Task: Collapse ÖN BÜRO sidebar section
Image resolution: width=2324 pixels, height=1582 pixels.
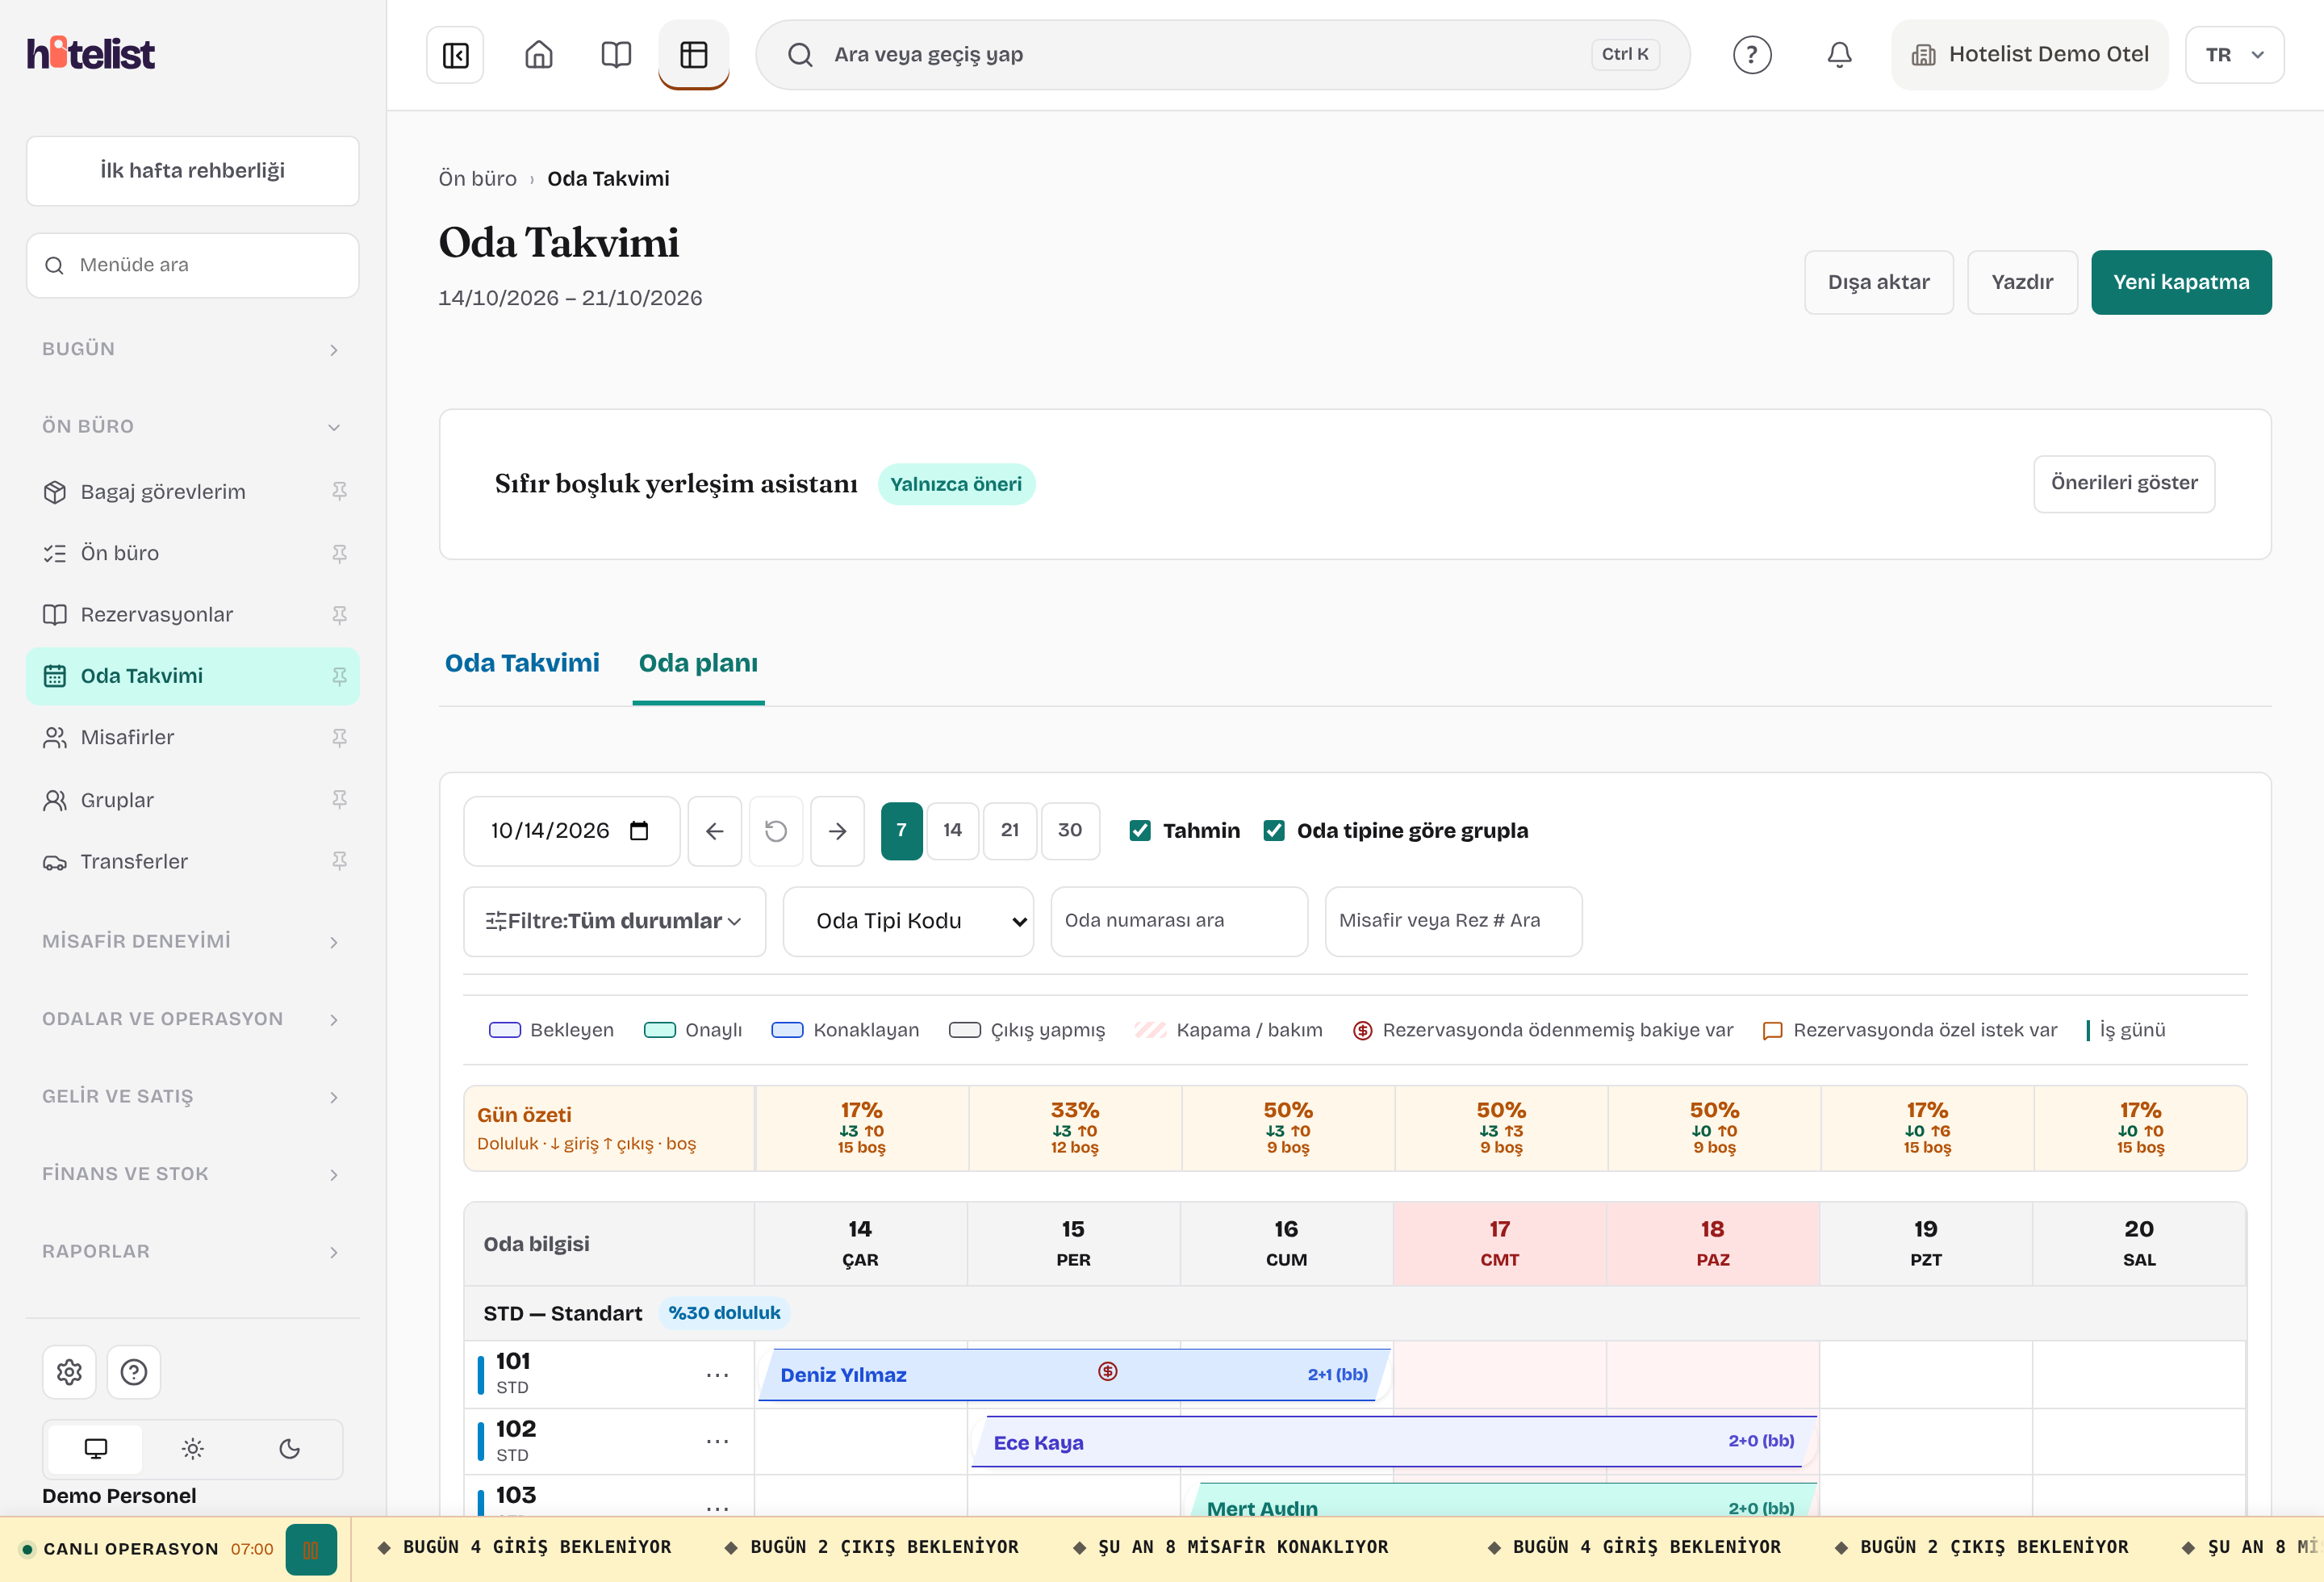Action: (192, 426)
